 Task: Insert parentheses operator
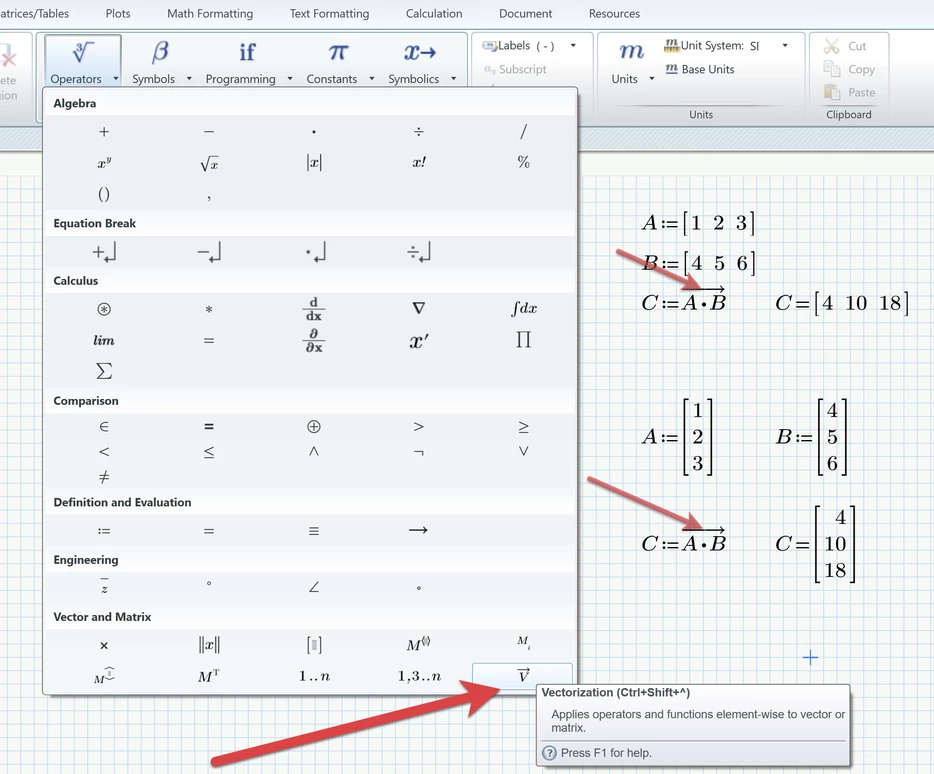point(104,194)
